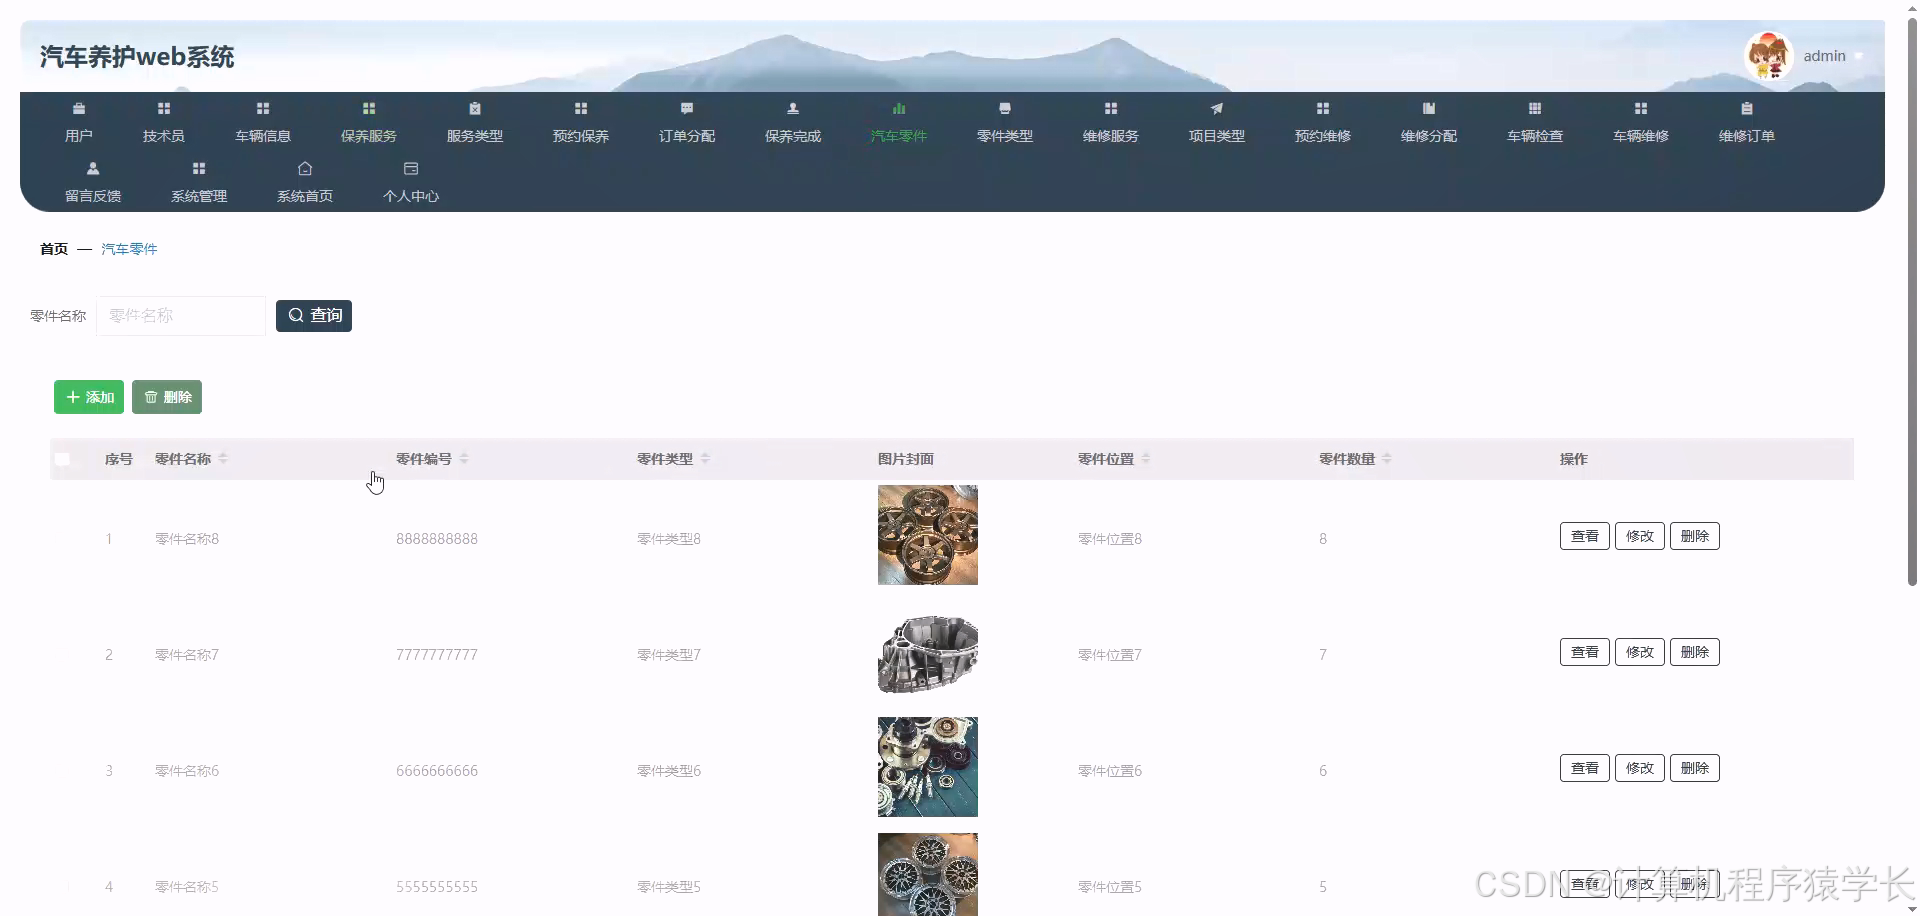The image size is (1920, 916).
Task: Sort by the 零件位置 column arrows
Action: pos(1146,458)
